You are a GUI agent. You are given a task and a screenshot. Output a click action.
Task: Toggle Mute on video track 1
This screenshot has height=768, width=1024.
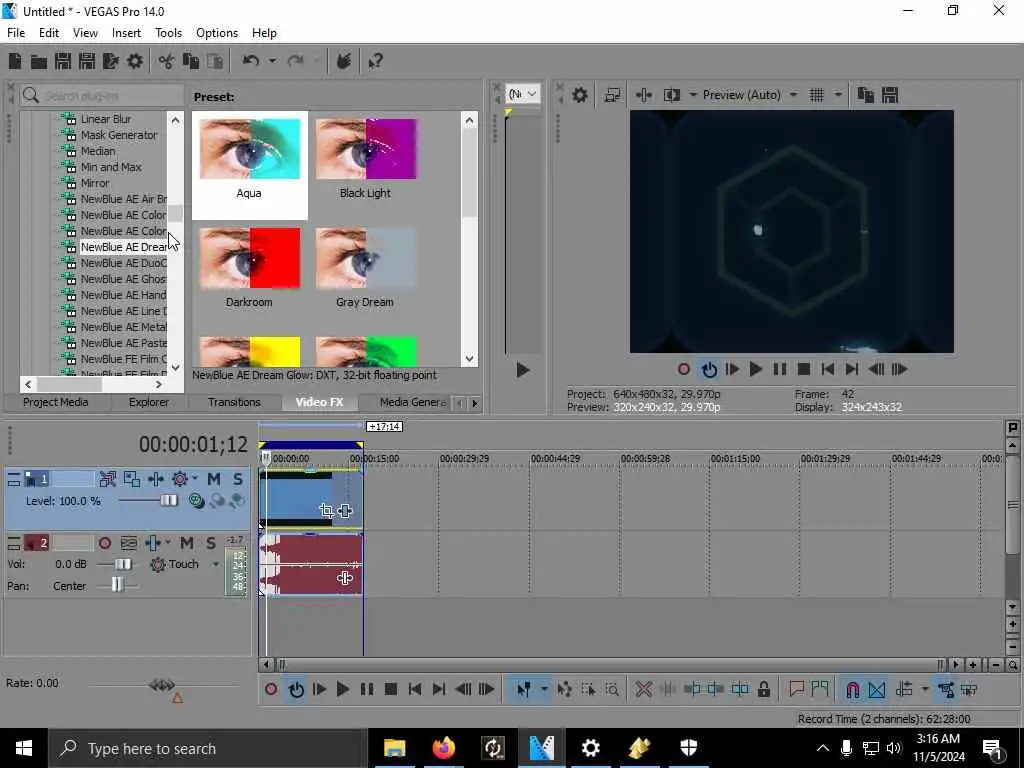(x=214, y=479)
